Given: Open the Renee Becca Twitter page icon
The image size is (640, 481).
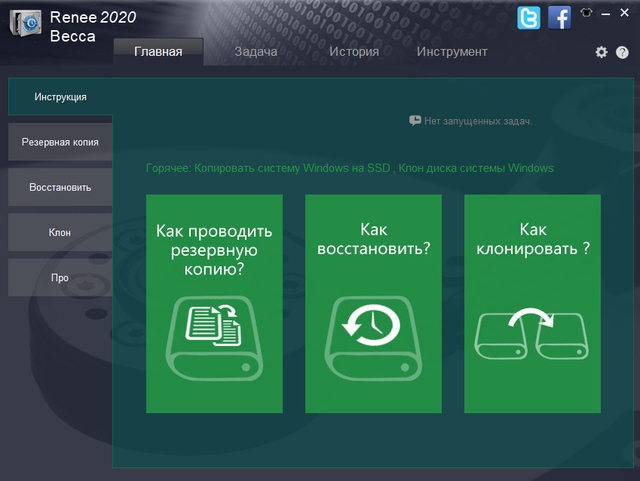Looking at the screenshot, I should pos(529,17).
